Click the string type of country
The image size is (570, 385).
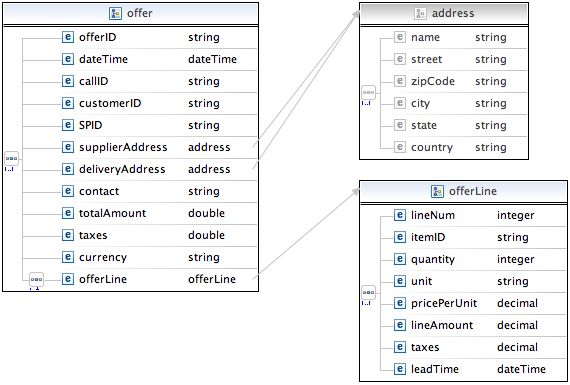[491, 148]
